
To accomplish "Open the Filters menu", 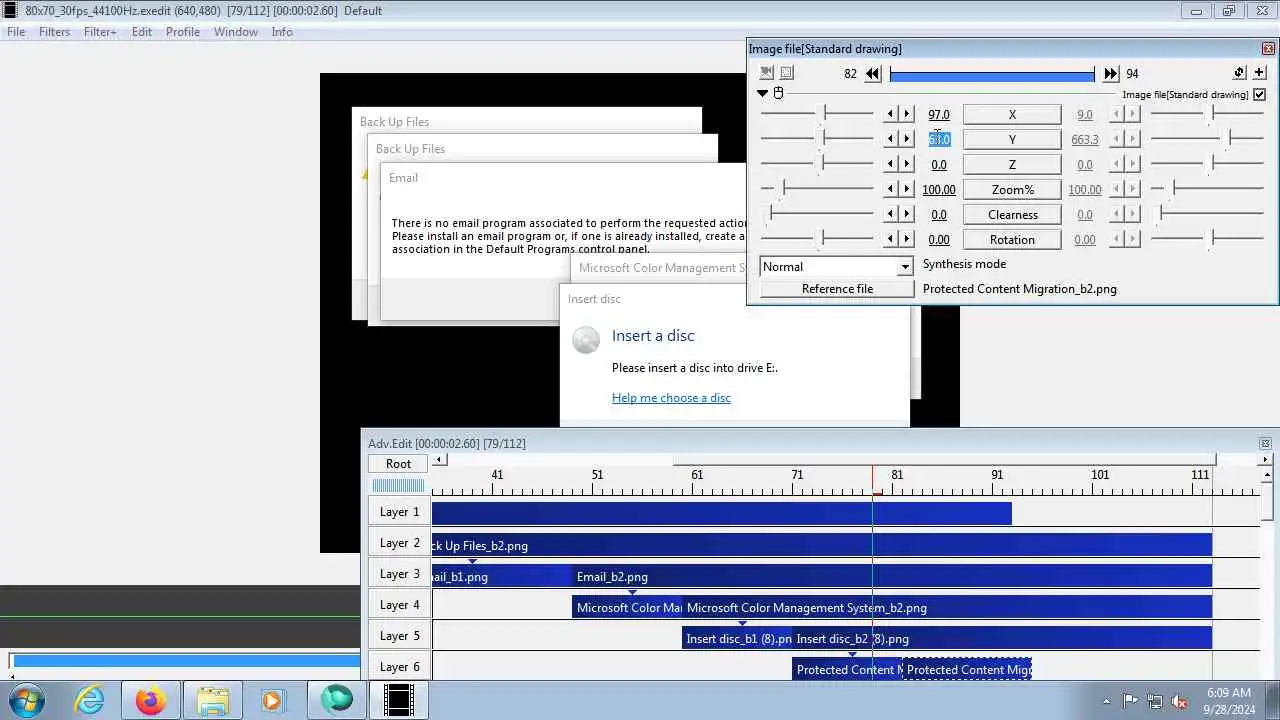I will point(54,32).
